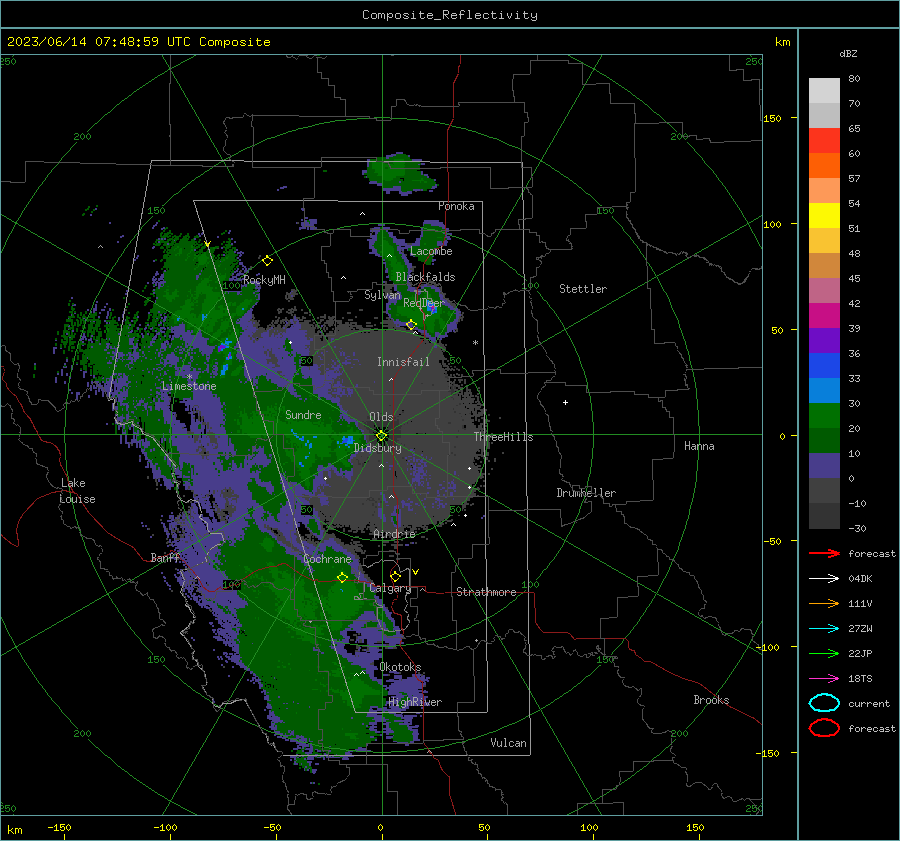Click the RockyMH map label
The image size is (900, 841).
pyautogui.click(x=264, y=280)
